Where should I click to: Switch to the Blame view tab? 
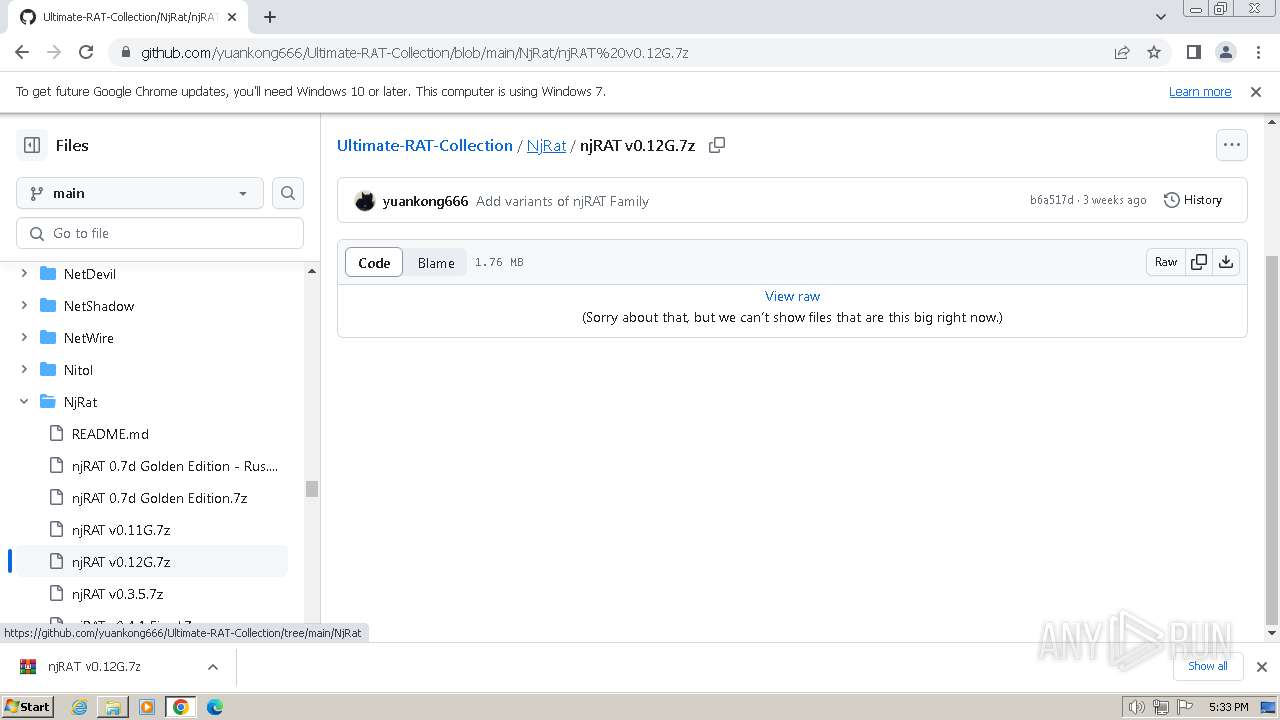[x=436, y=262]
